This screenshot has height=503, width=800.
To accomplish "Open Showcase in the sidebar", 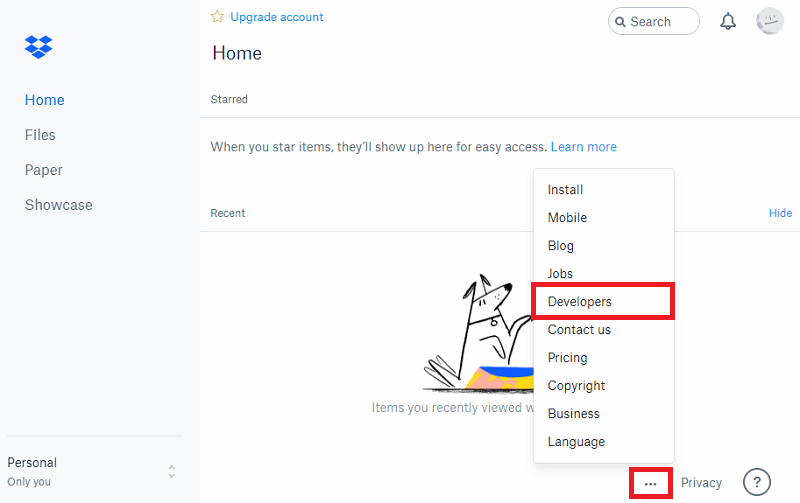I will [x=59, y=205].
